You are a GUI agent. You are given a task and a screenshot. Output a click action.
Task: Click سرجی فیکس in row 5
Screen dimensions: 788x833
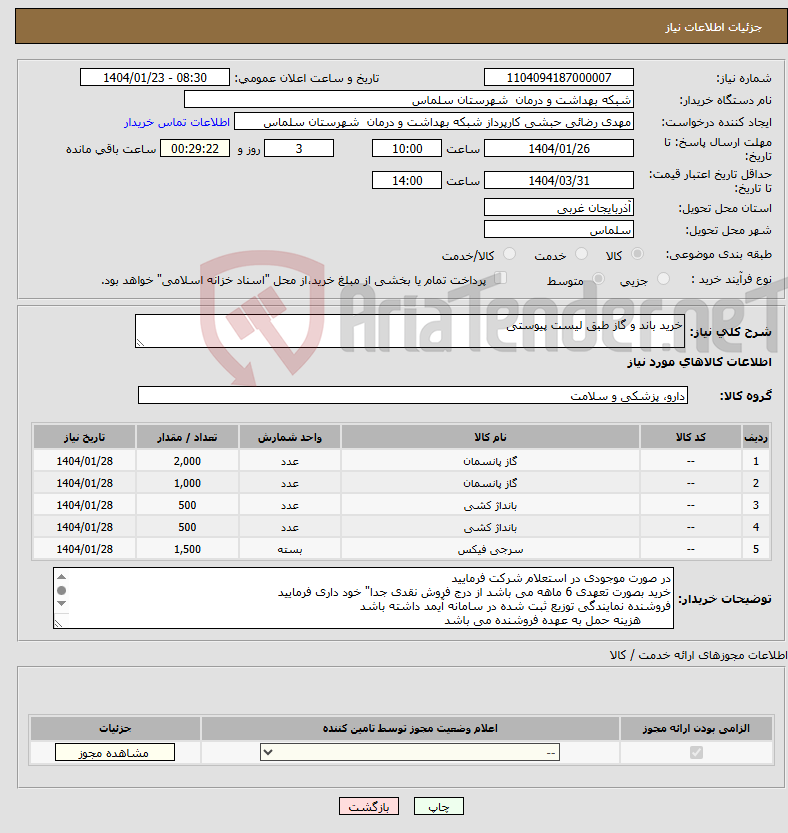490,549
